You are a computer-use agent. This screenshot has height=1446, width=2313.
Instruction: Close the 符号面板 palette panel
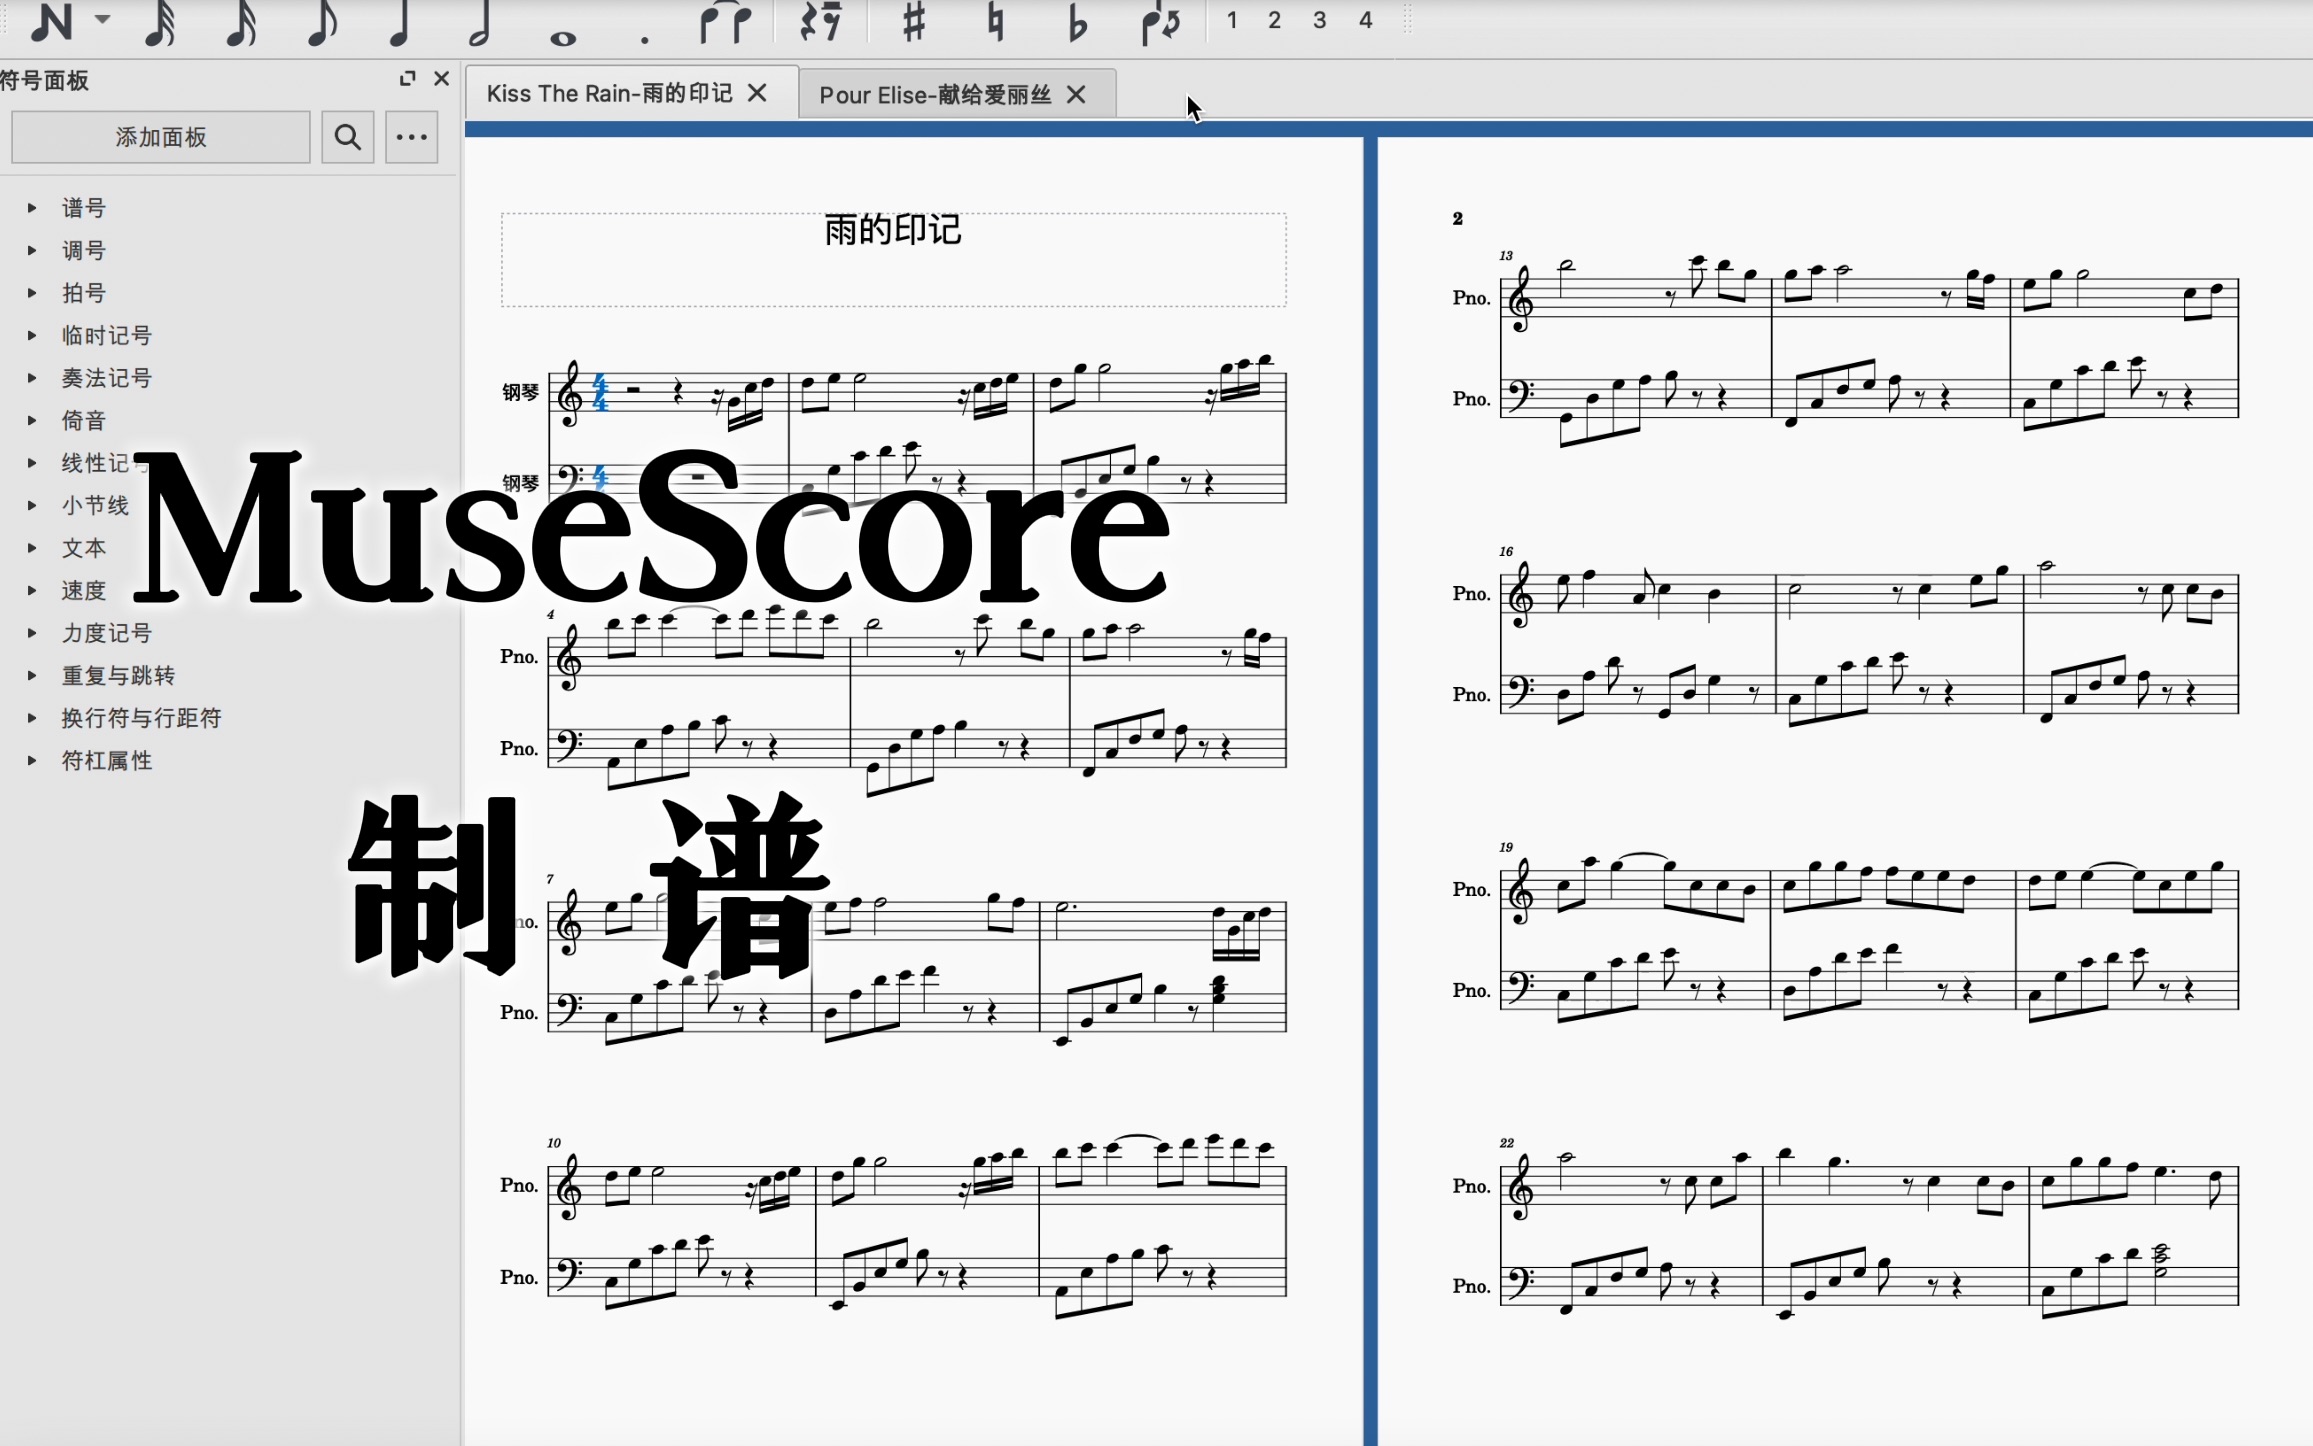441,78
